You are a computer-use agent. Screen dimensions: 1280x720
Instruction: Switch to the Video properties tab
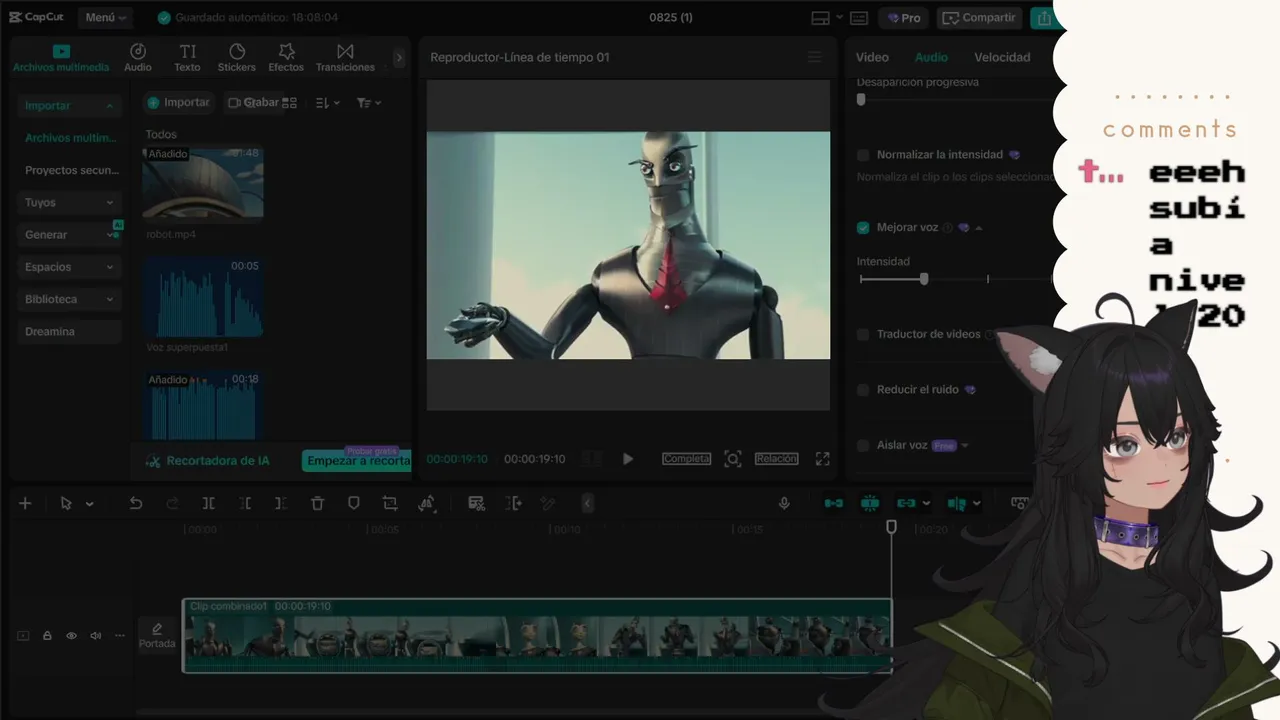click(x=872, y=57)
